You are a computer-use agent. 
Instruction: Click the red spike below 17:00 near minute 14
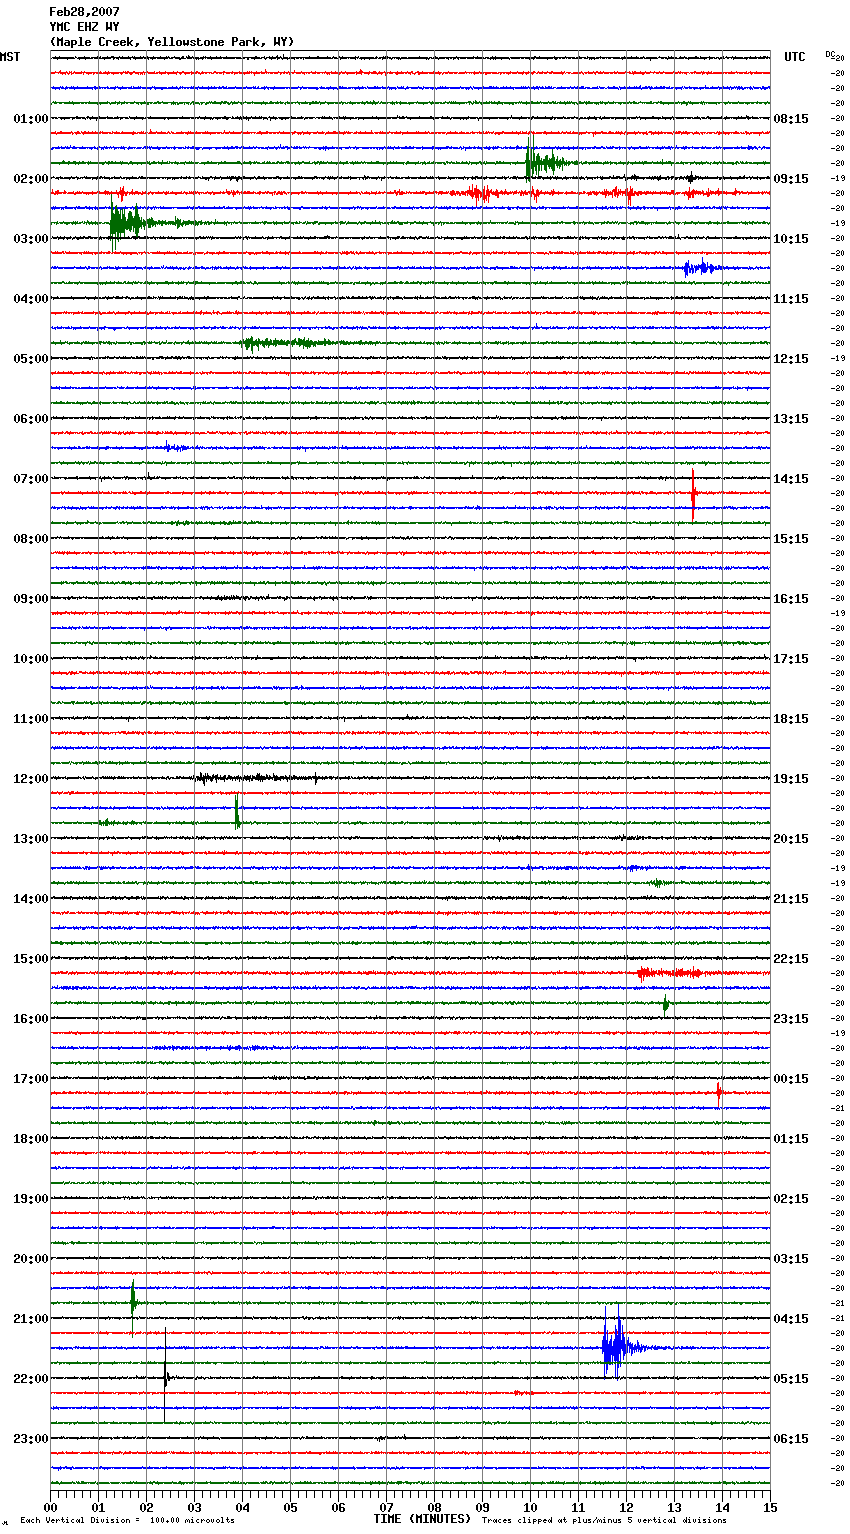point(719,1093)
